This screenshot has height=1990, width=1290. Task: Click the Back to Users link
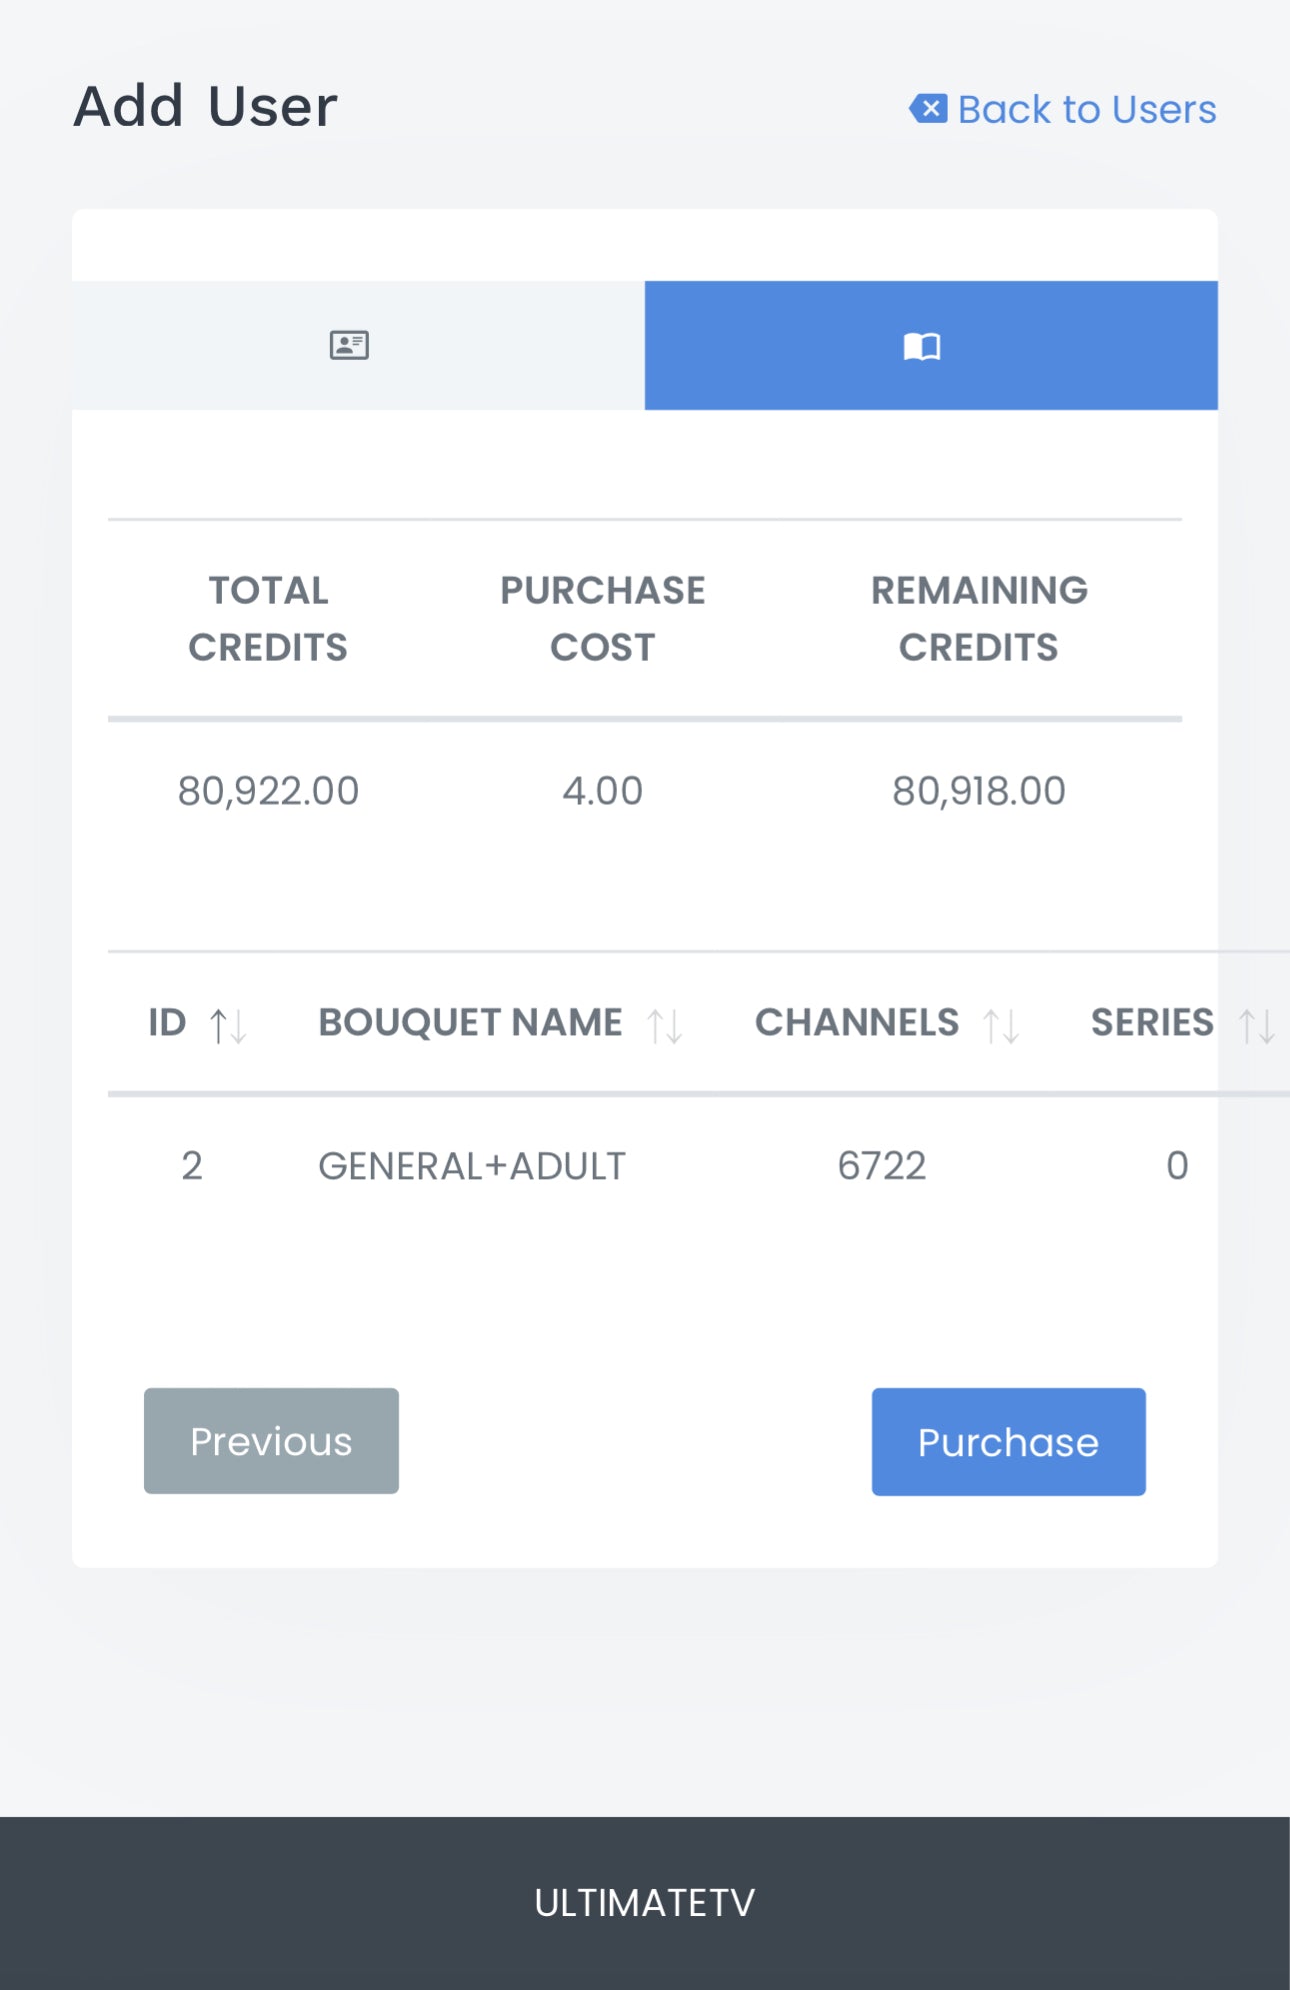click(1086, 109)
